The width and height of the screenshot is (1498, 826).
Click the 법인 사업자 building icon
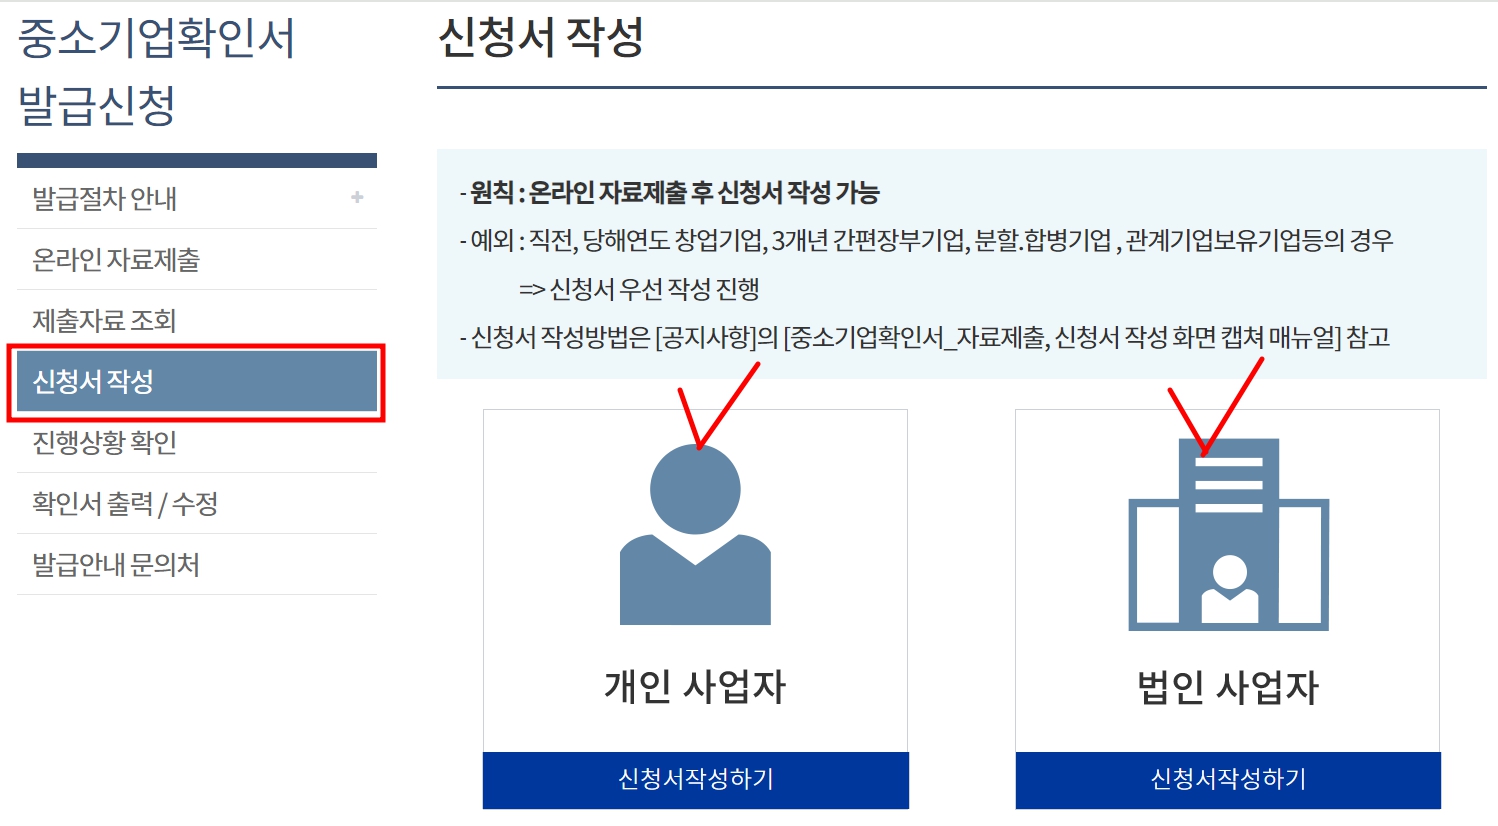coord(1228,535)
